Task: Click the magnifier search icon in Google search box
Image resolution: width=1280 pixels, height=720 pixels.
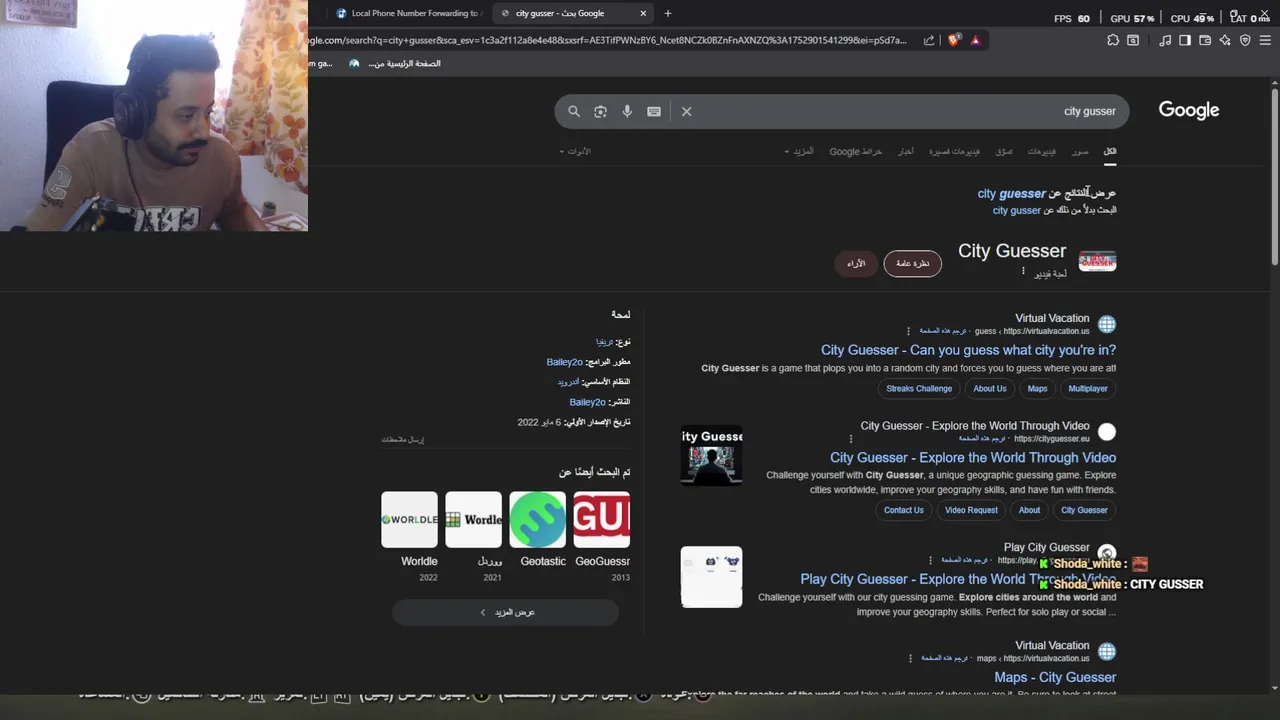Action: tap(574, 112)
